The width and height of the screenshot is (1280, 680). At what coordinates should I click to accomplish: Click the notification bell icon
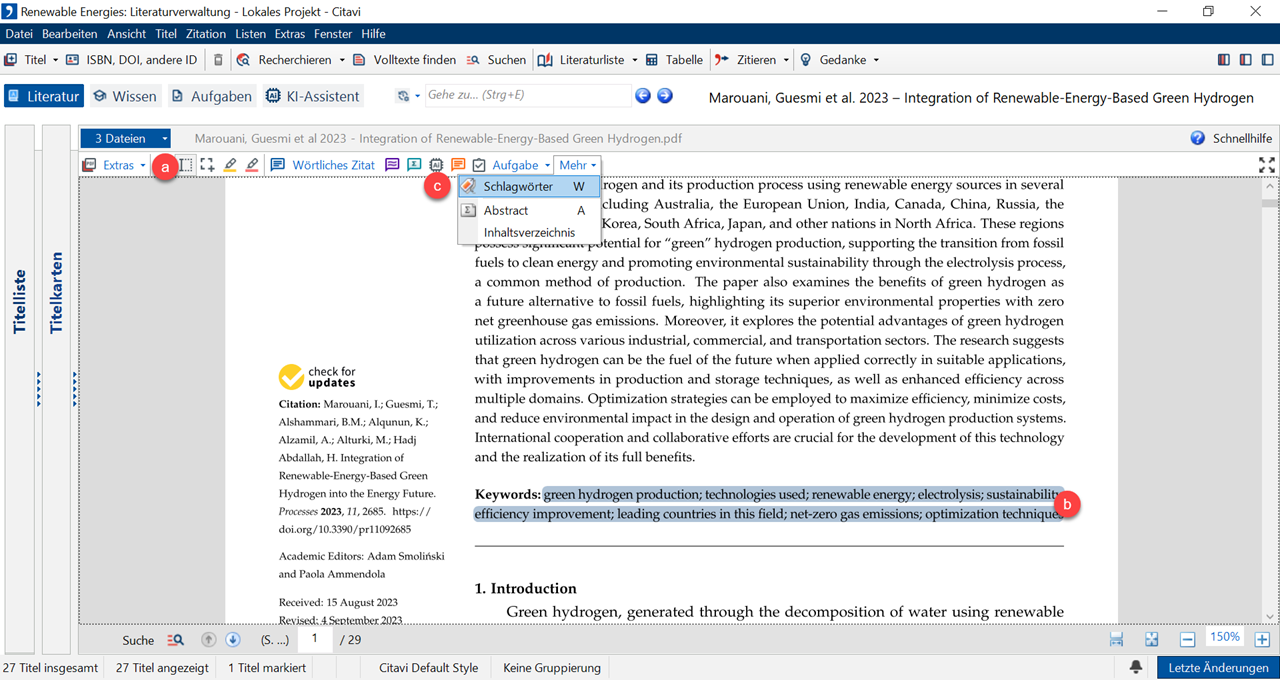tap(1136, 667)
